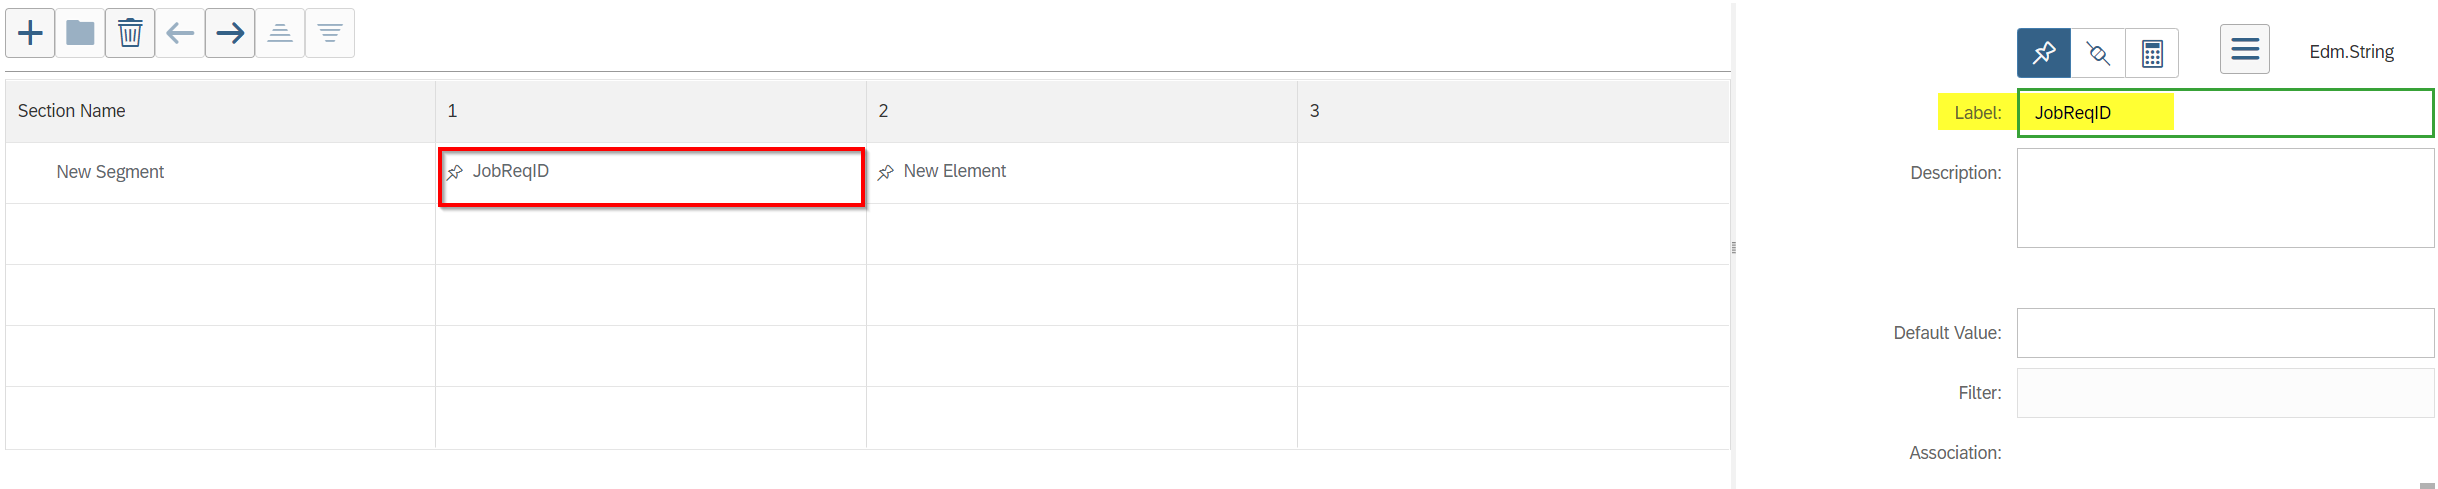The height and width of the screenshot is (489, 2438).
Task: Click the right arrow move icon
Action: (x=230, y=33)
